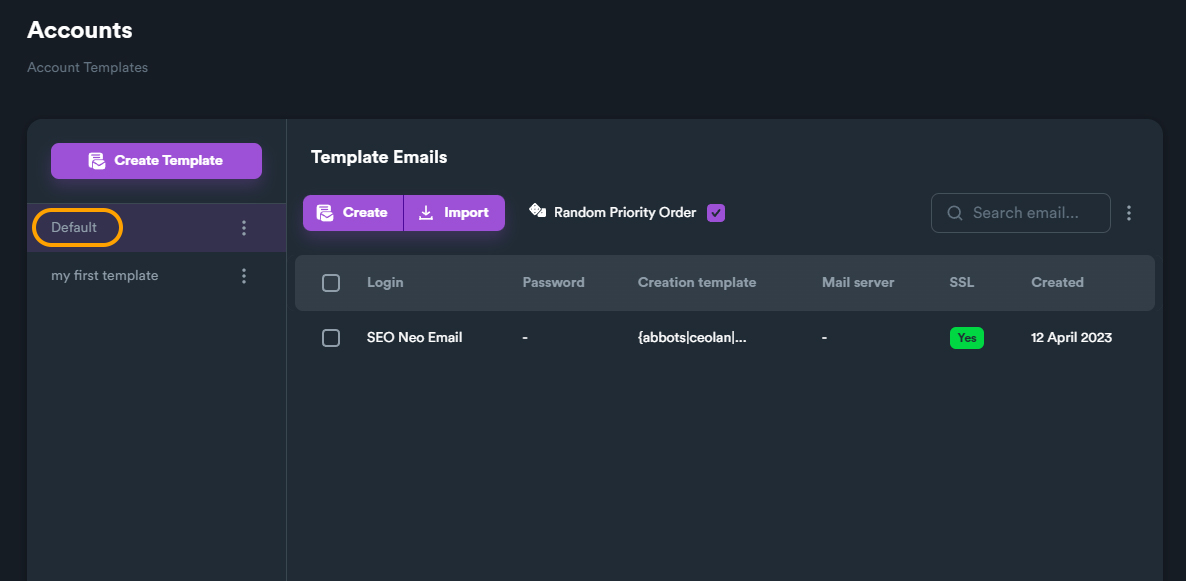Select my first template in sidebar
This screenshot has height=581, width=1186.
(x=105, y=276)
